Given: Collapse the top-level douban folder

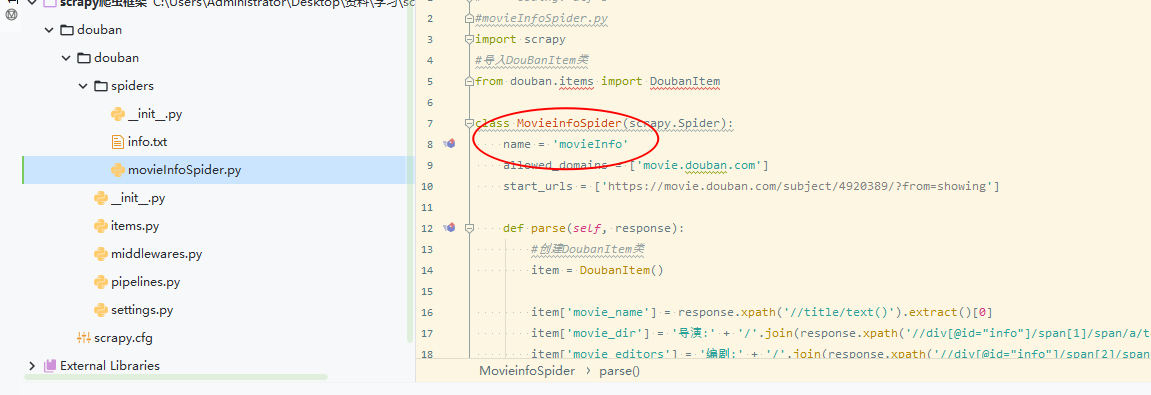Looking at the screenshot, I should [48, 30].
